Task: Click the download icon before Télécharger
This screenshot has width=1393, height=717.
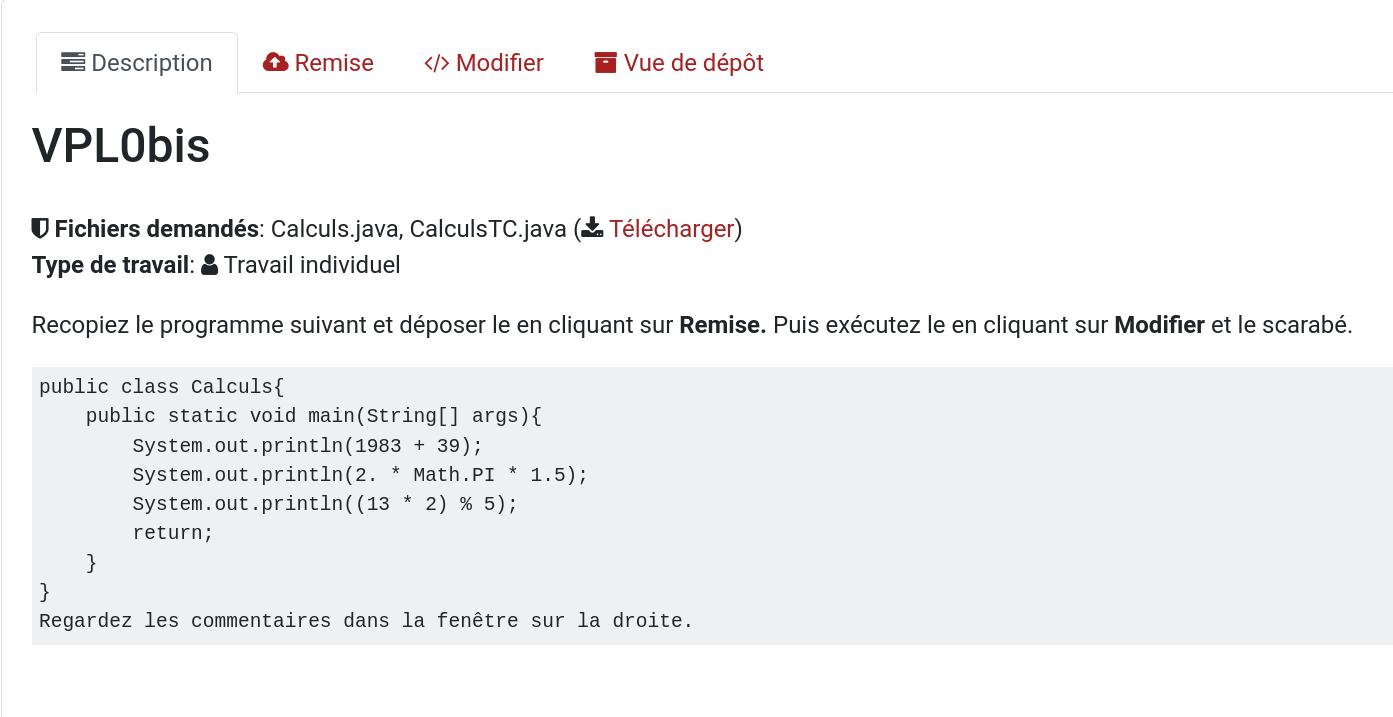Action: (x=593, y=229)
